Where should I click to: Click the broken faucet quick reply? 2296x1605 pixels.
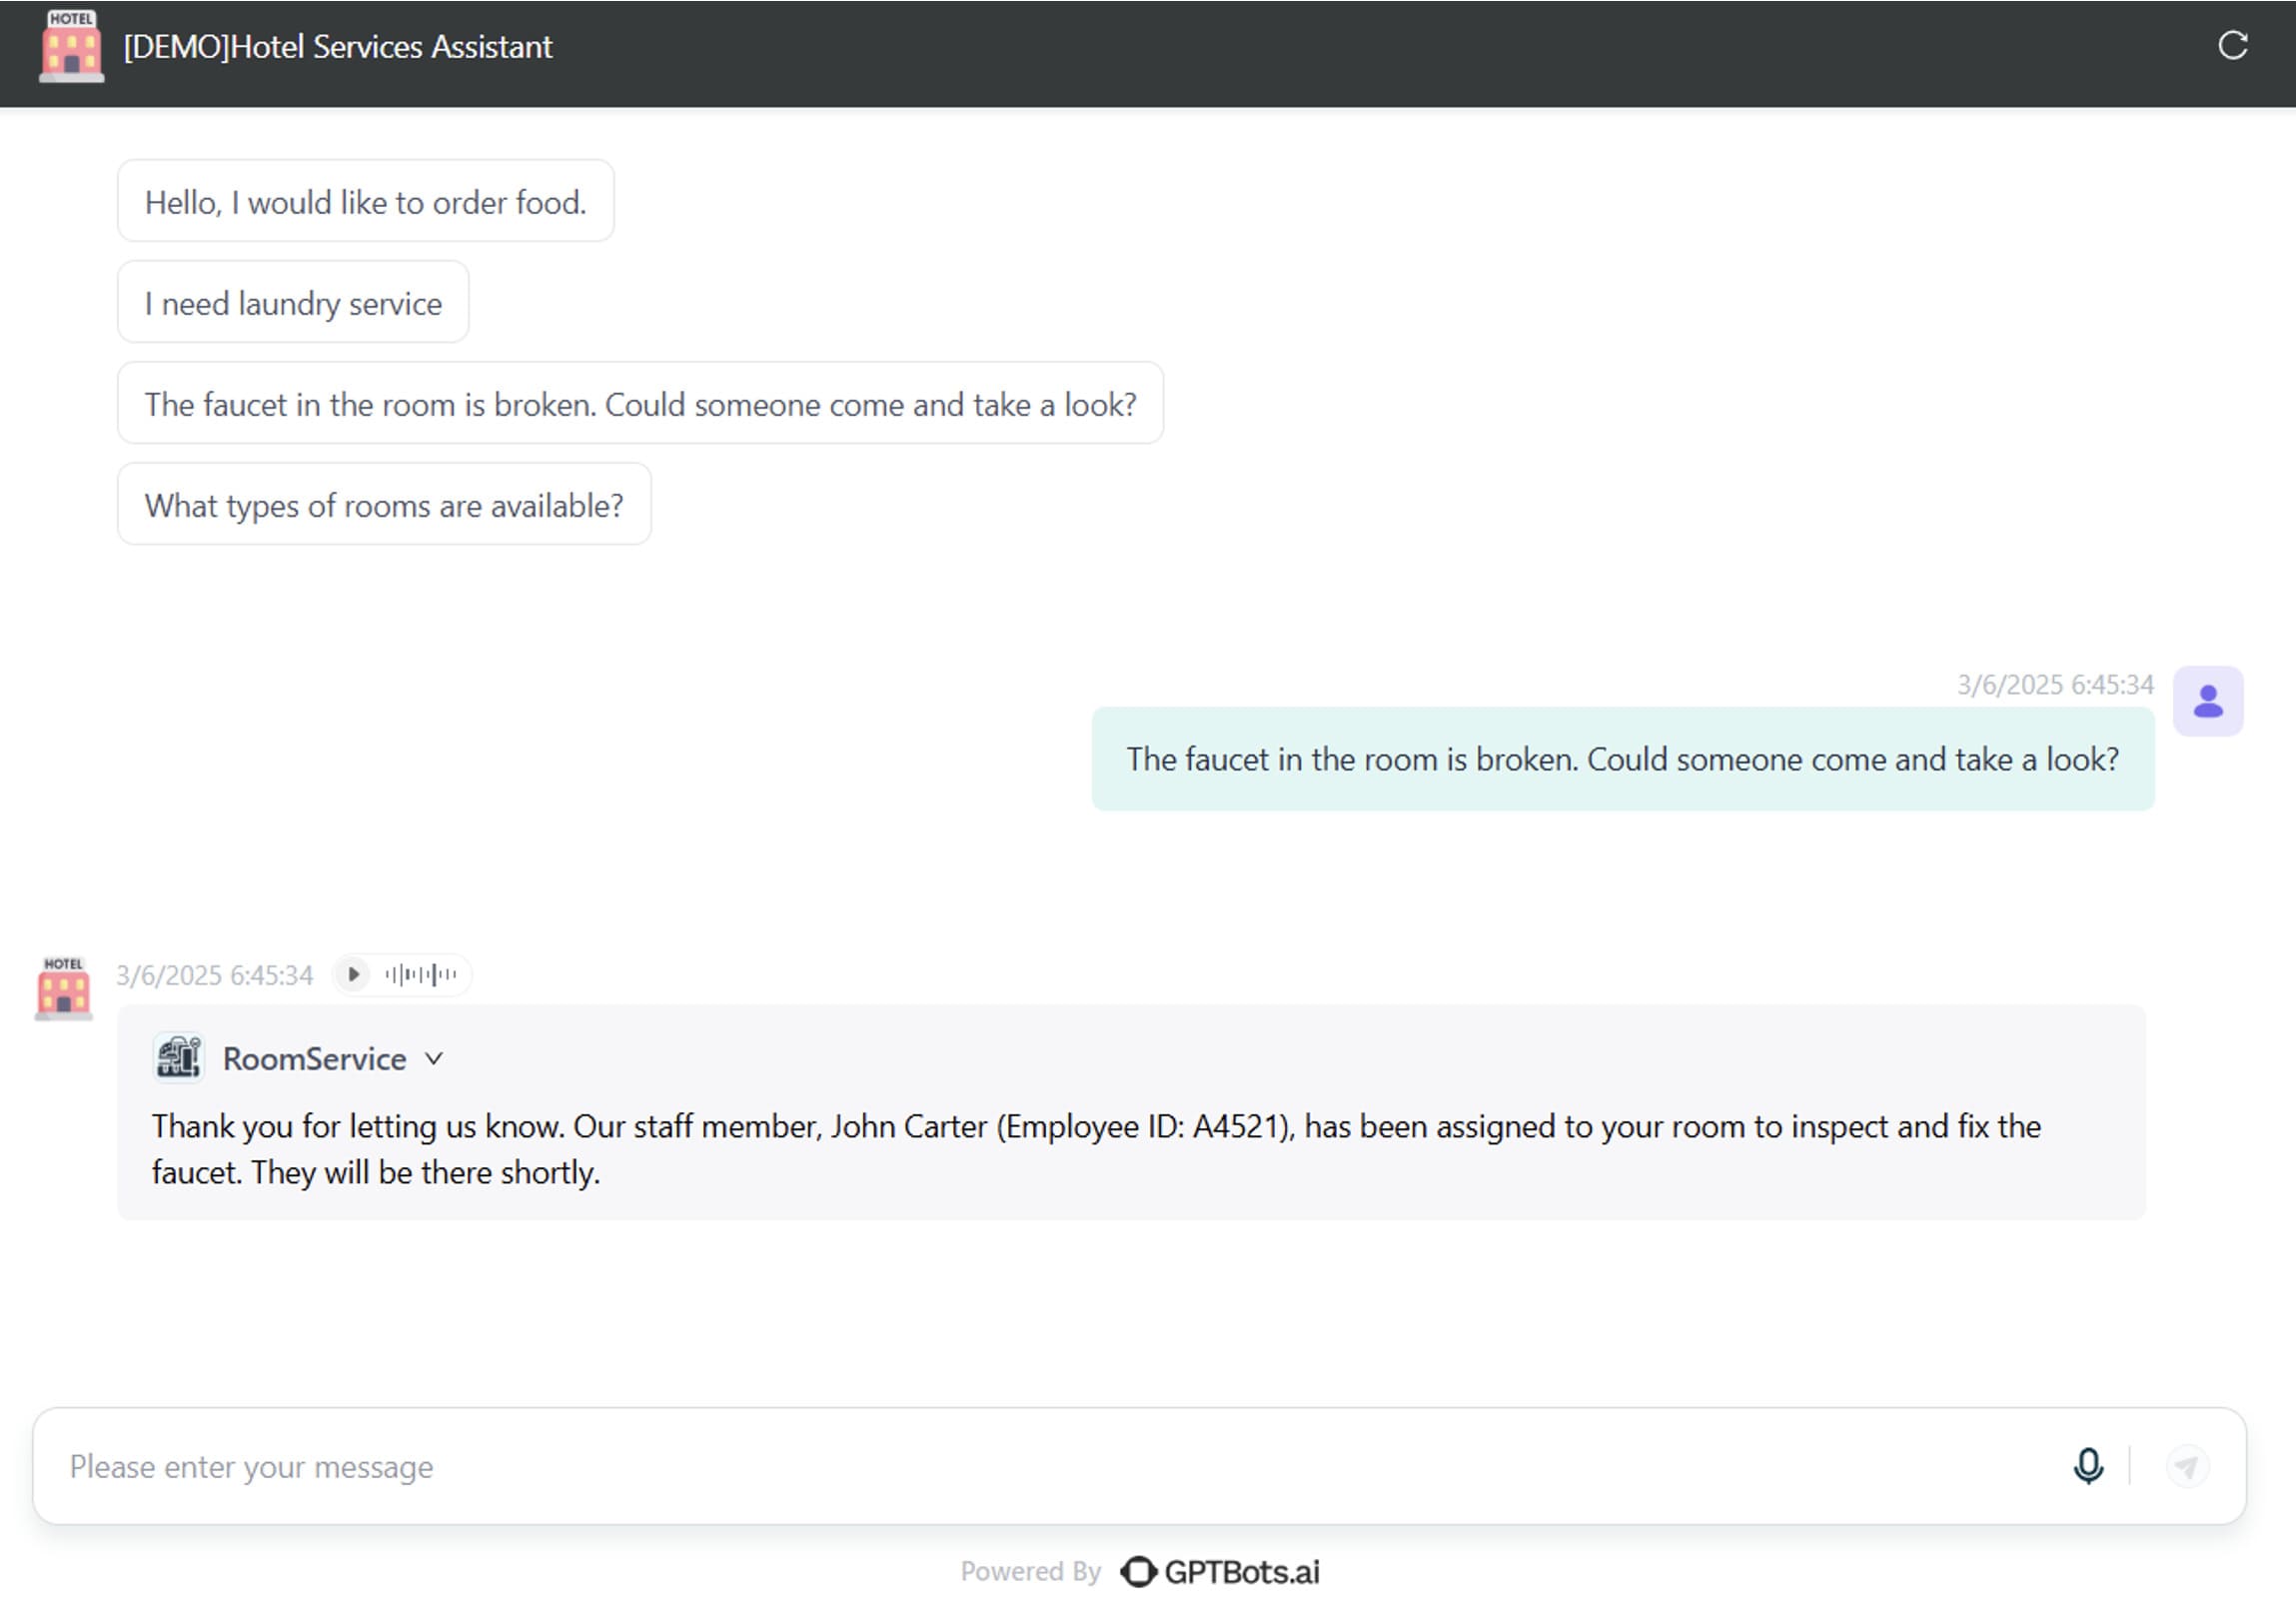point(640,403)
